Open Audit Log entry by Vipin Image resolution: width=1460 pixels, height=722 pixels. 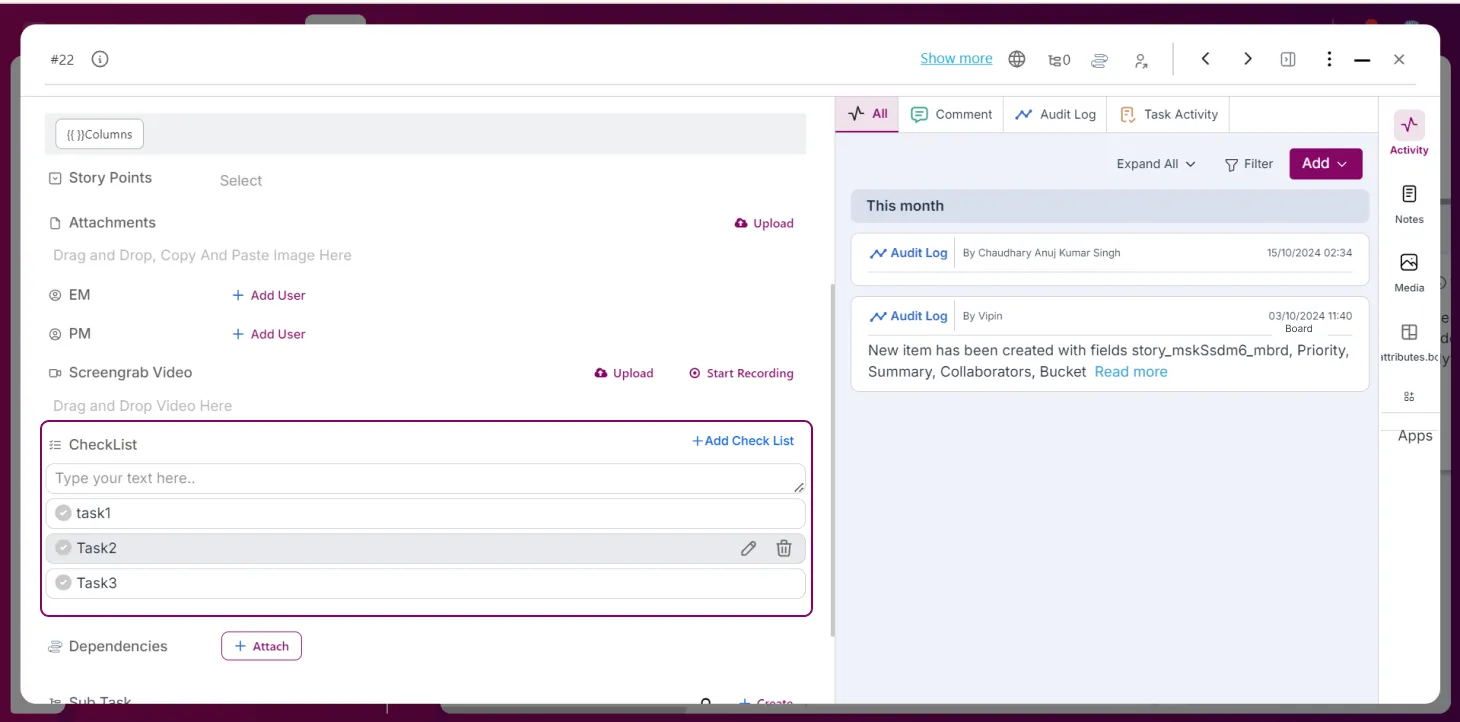point(1110,343)
